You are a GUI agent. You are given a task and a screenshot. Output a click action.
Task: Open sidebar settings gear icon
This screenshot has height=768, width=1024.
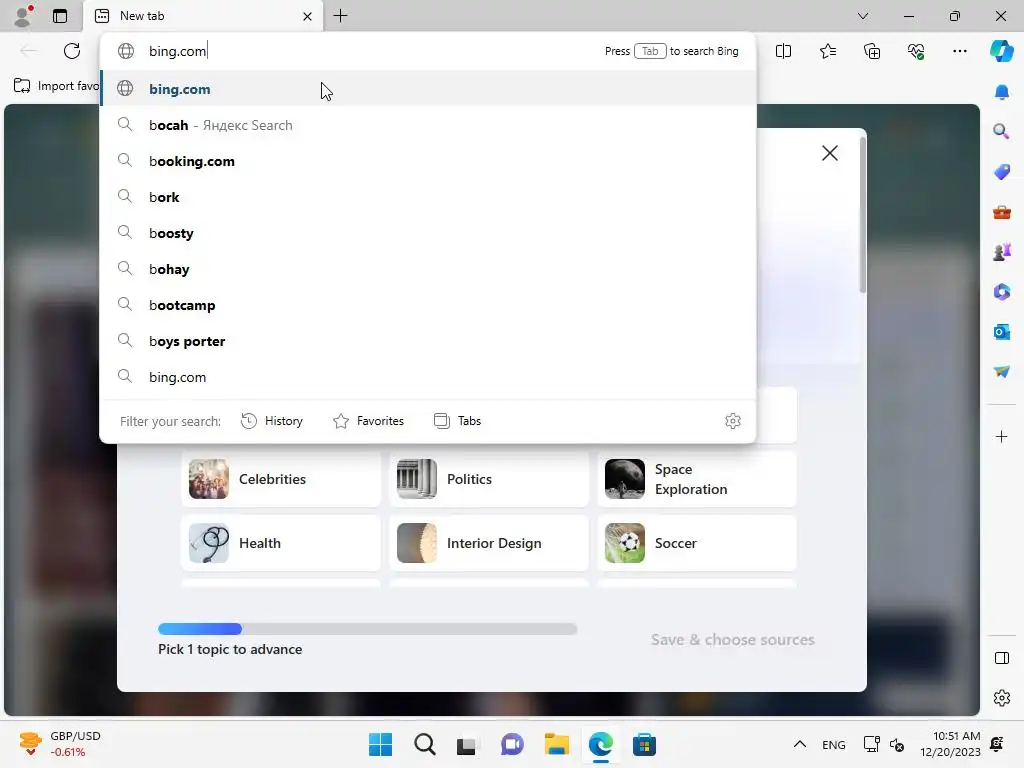(x=1002, y=698)
